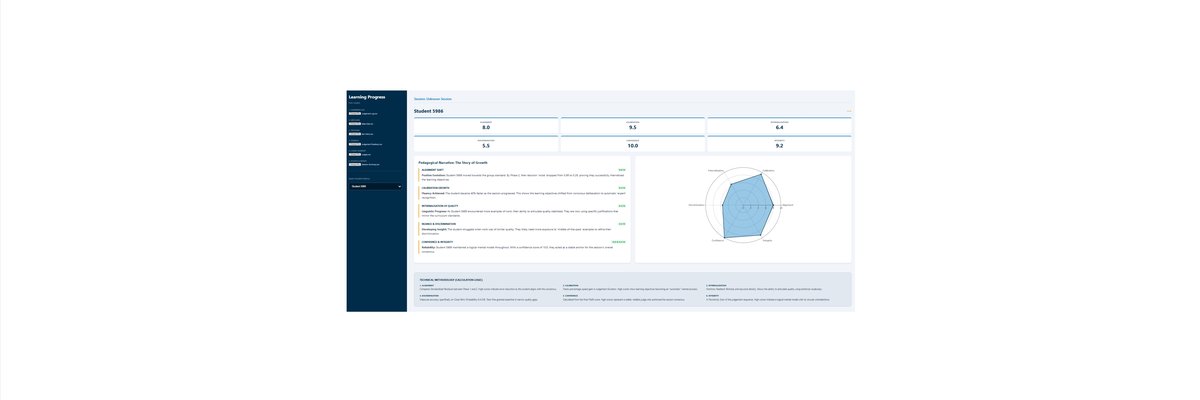Click the Session header link at top
Viewport: 1200px width, 400px height.
pos(433,99)
